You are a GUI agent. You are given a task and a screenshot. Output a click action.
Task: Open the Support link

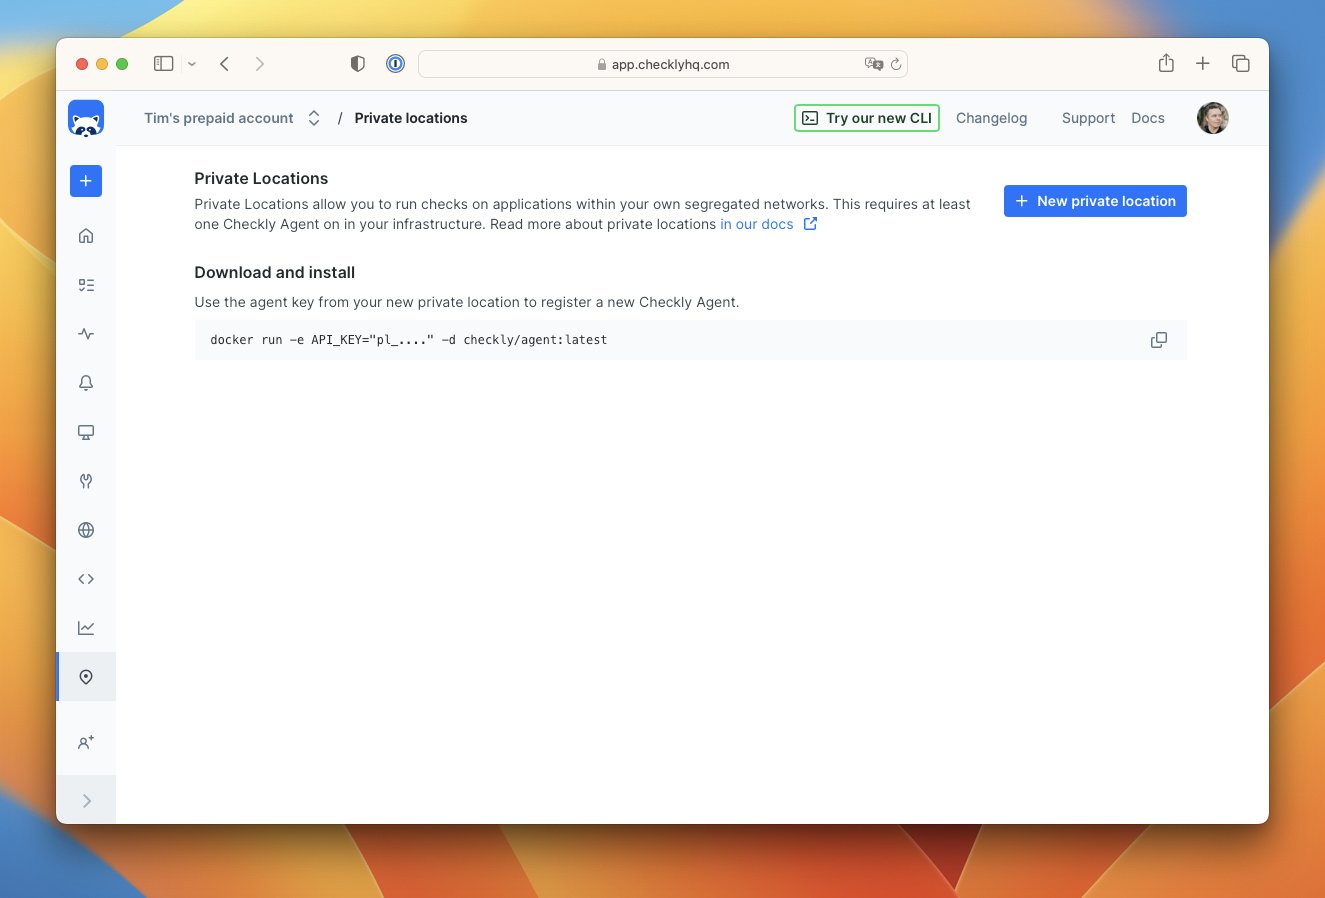(1088, 118)
